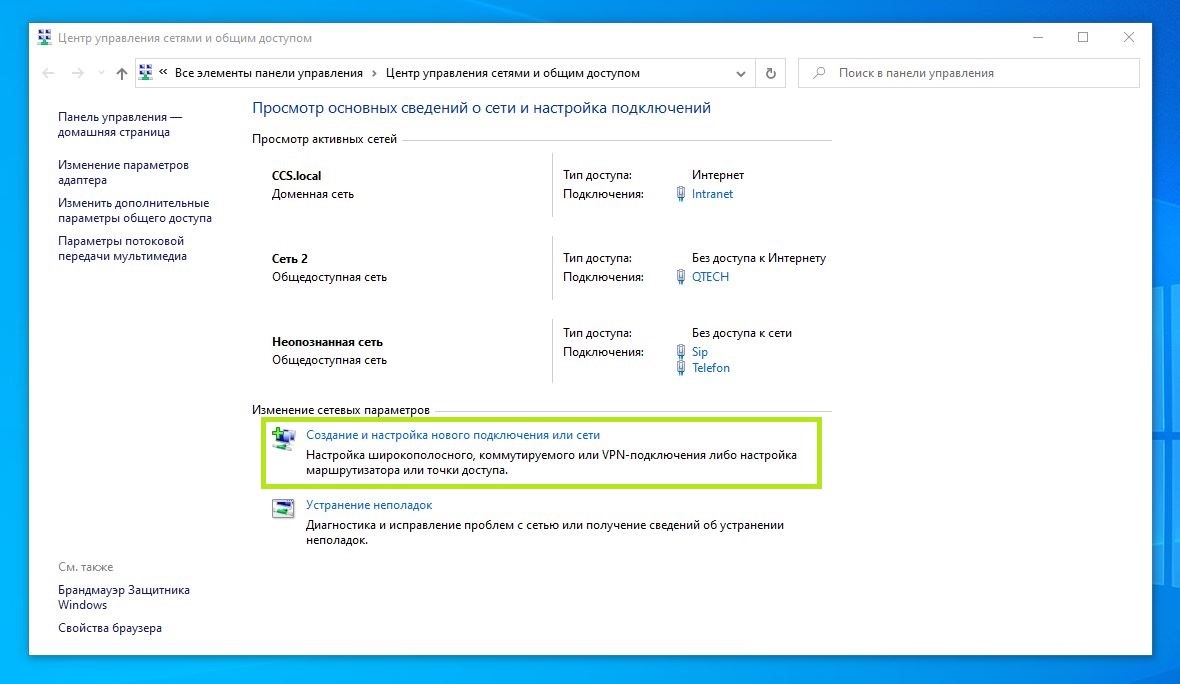The height and width of the screenshot is (684, 1180).
Task: Click the window title bar network icon
Action: click(44, 38)
